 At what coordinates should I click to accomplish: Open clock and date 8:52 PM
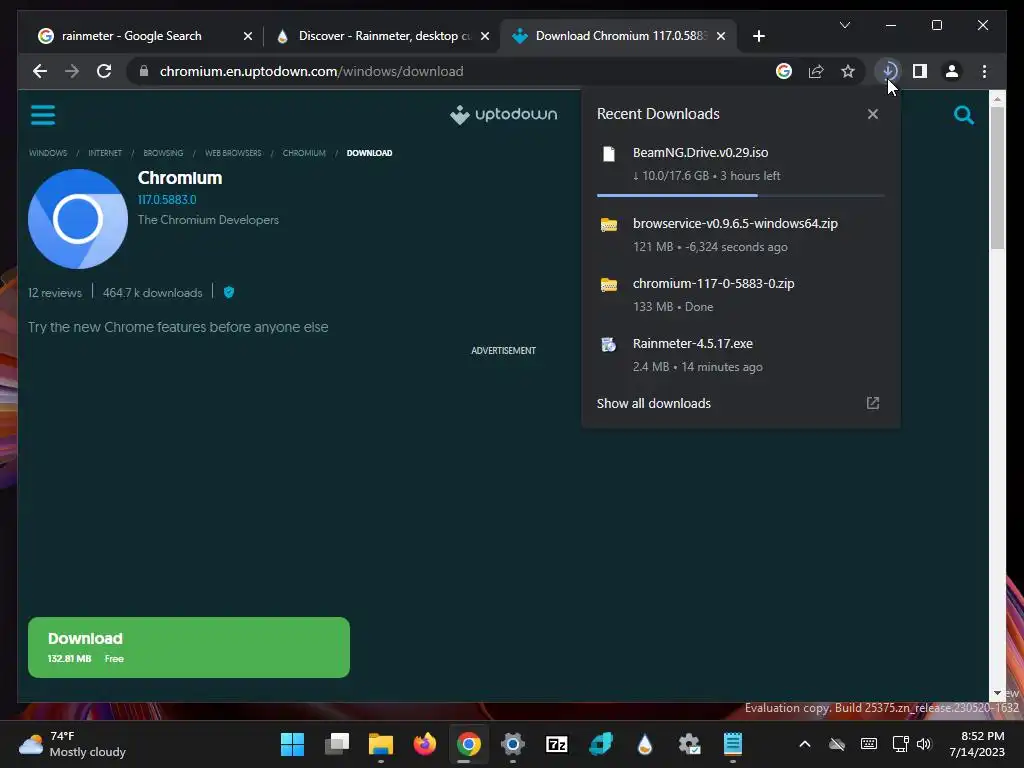click(x=976, y=744)
